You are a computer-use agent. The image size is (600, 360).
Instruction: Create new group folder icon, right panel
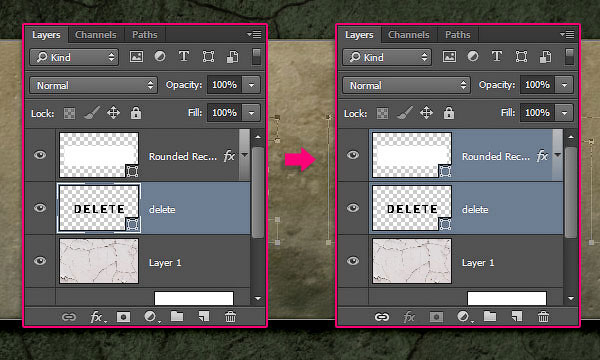coord(490,316)
